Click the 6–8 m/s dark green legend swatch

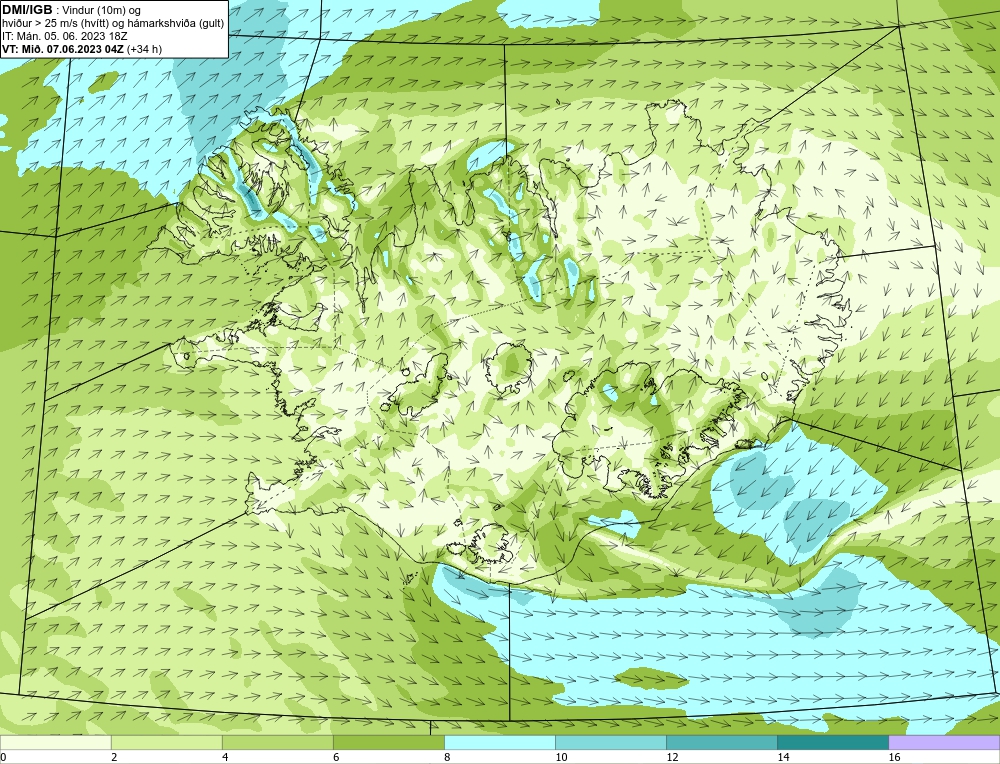(x=389, y=742)
